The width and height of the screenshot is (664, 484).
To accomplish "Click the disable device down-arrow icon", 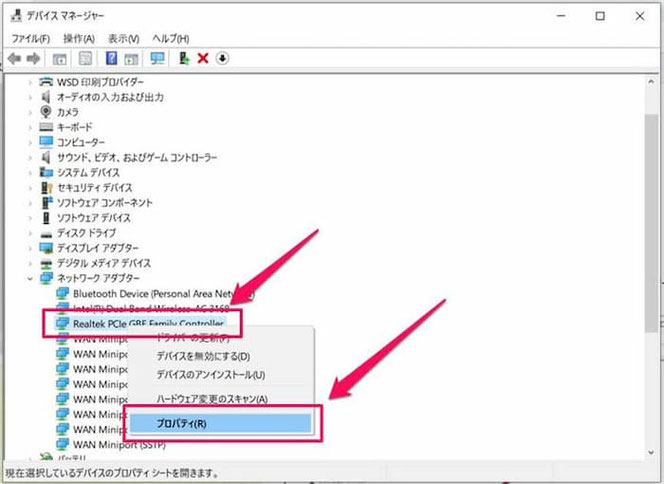I will coord(222,58).
